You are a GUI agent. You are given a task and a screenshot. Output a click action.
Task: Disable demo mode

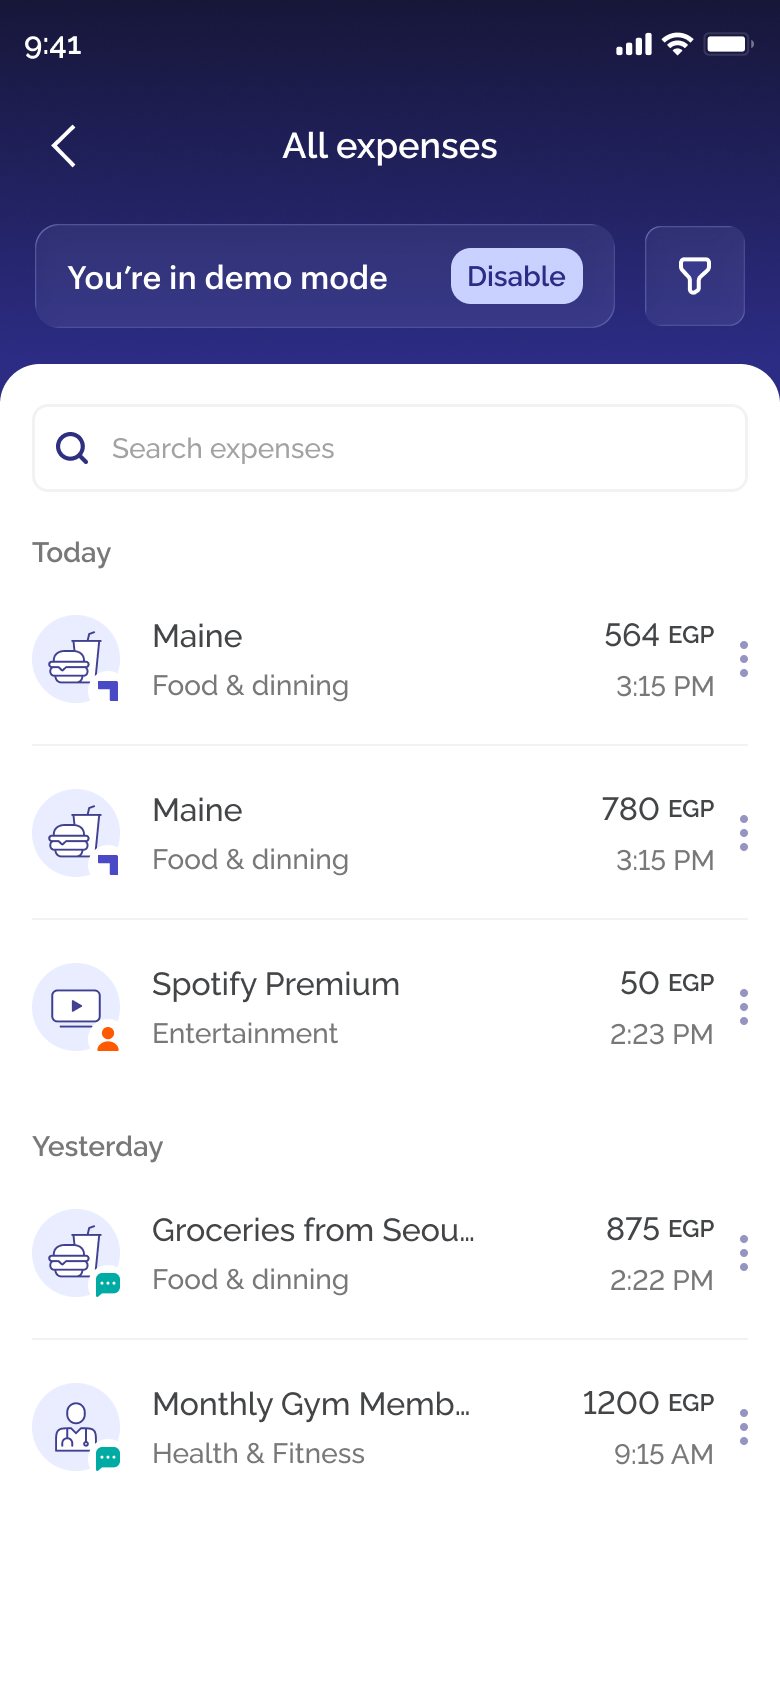pos(517,276)
